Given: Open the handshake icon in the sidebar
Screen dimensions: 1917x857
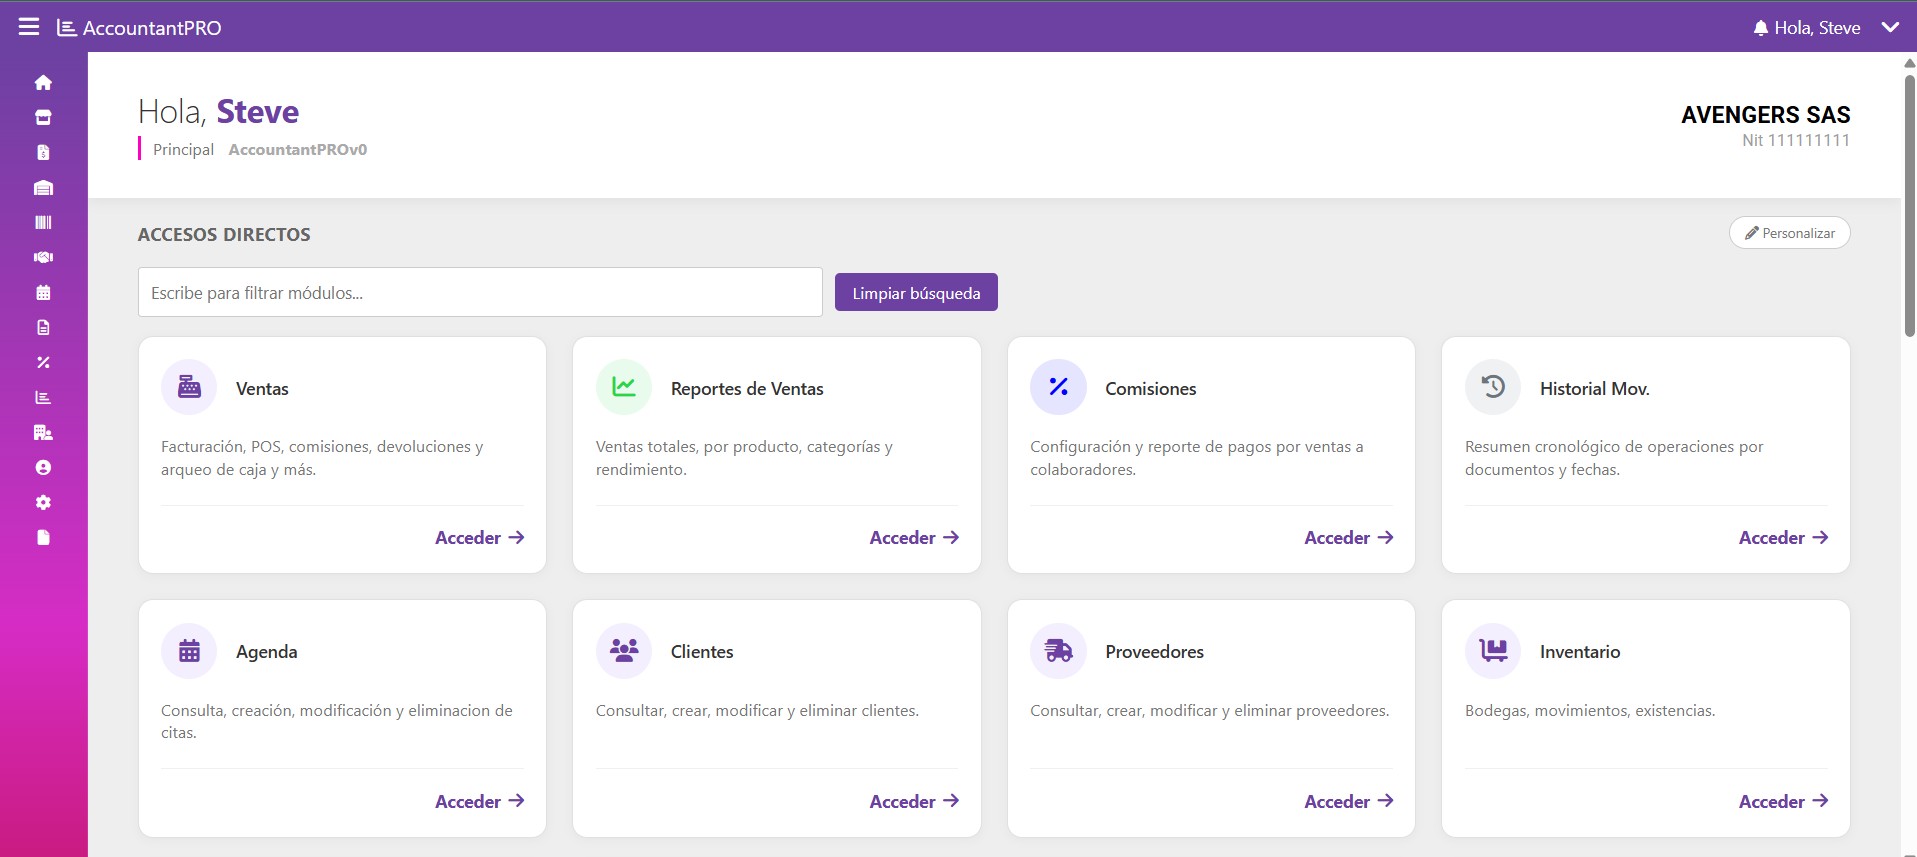Looking at the screenshot, I should pyautogui.click(x=43, y=257).
